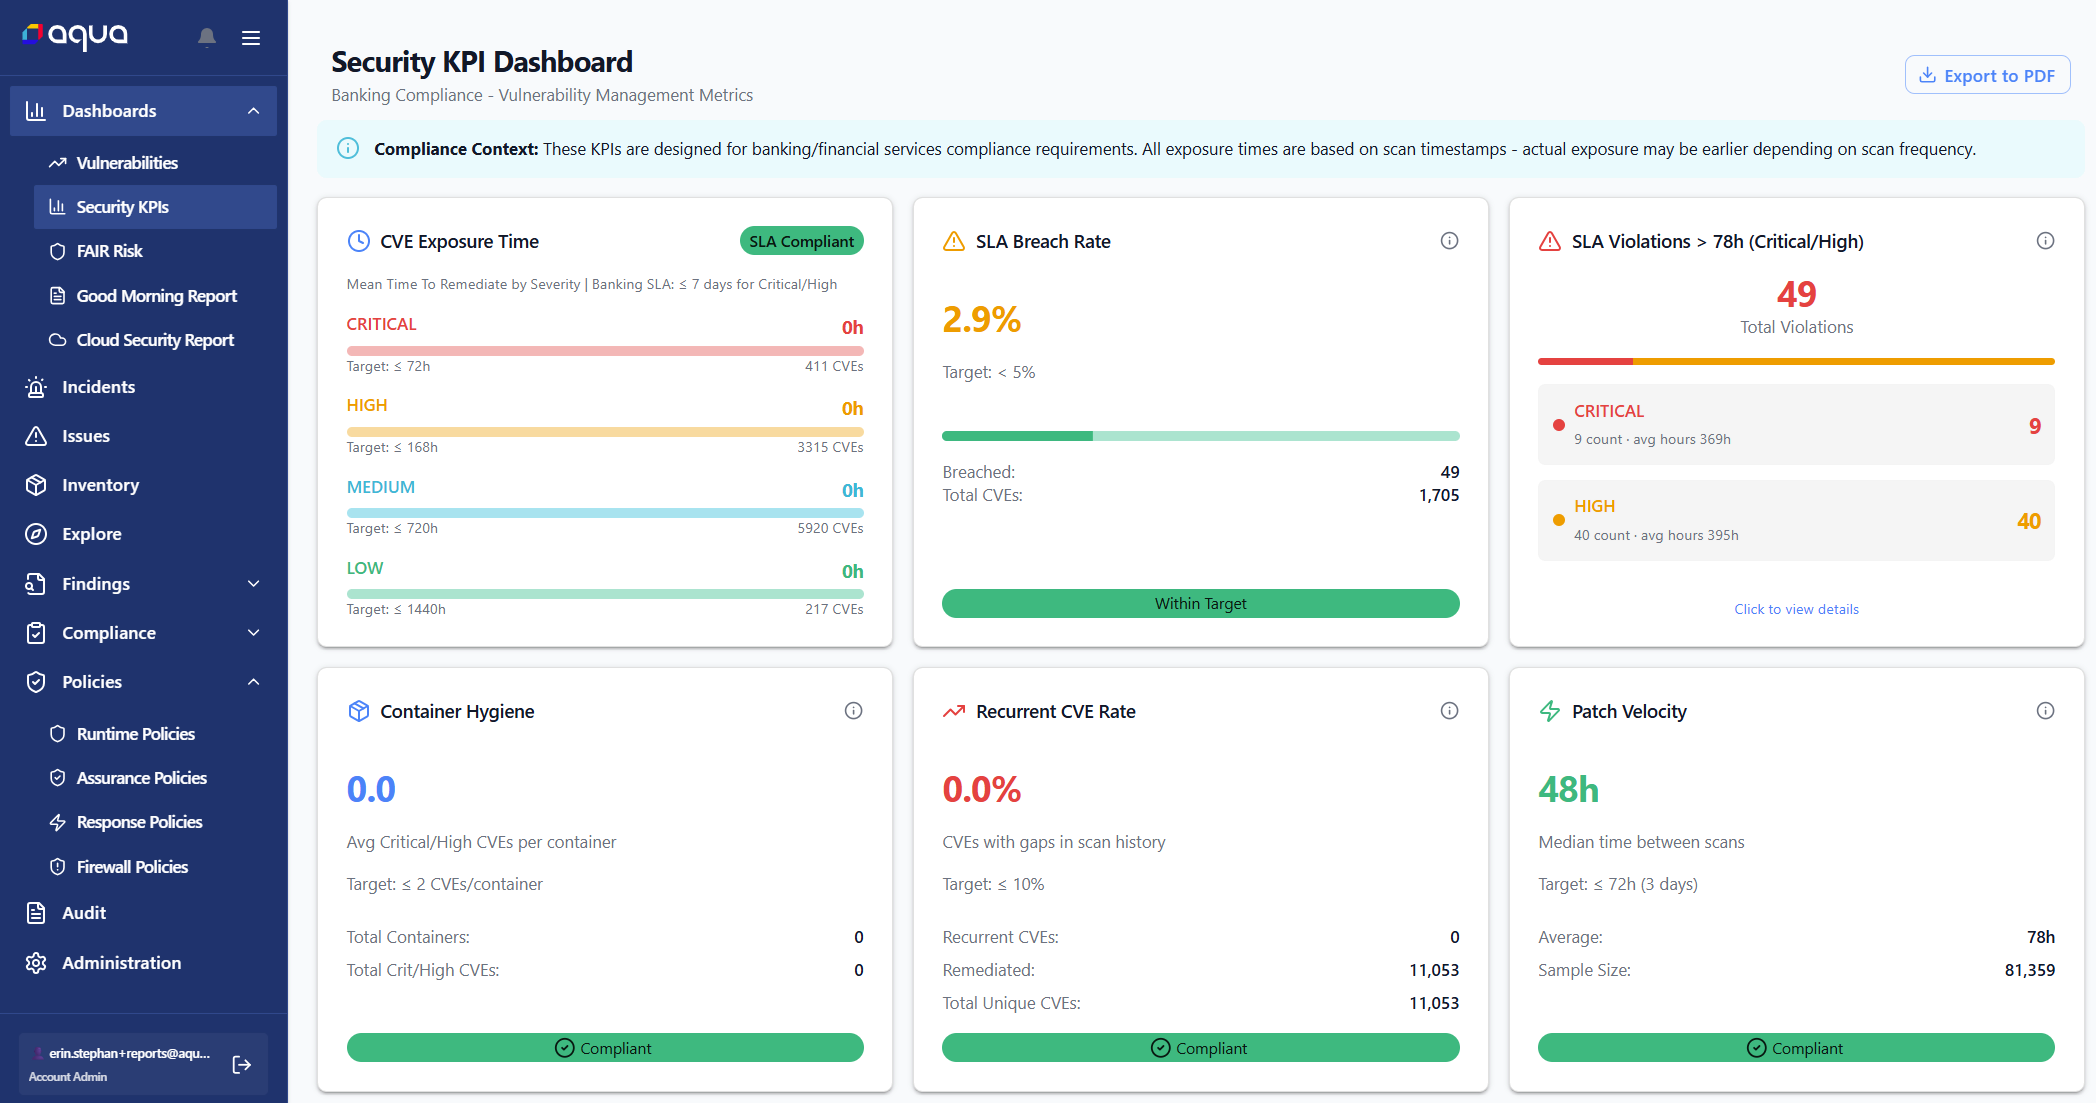Image resolution: width=2096 pixels, height=1103 pixels.
Task: Click the account email erin.stephan+reports
Action: pos(129,1053)
